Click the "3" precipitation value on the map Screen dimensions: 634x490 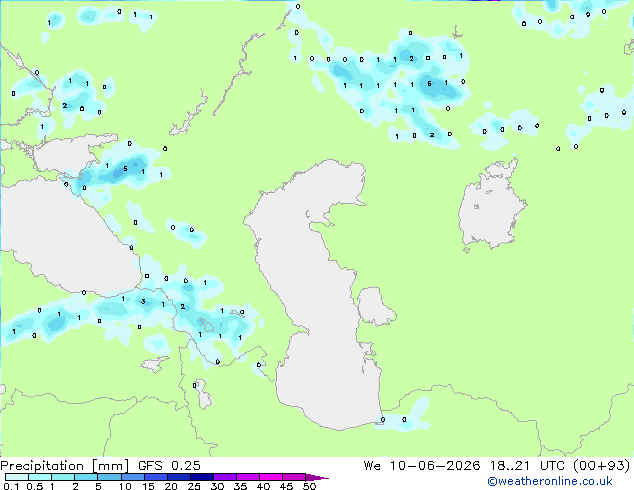pyautogui.click(x=143, y=302)
